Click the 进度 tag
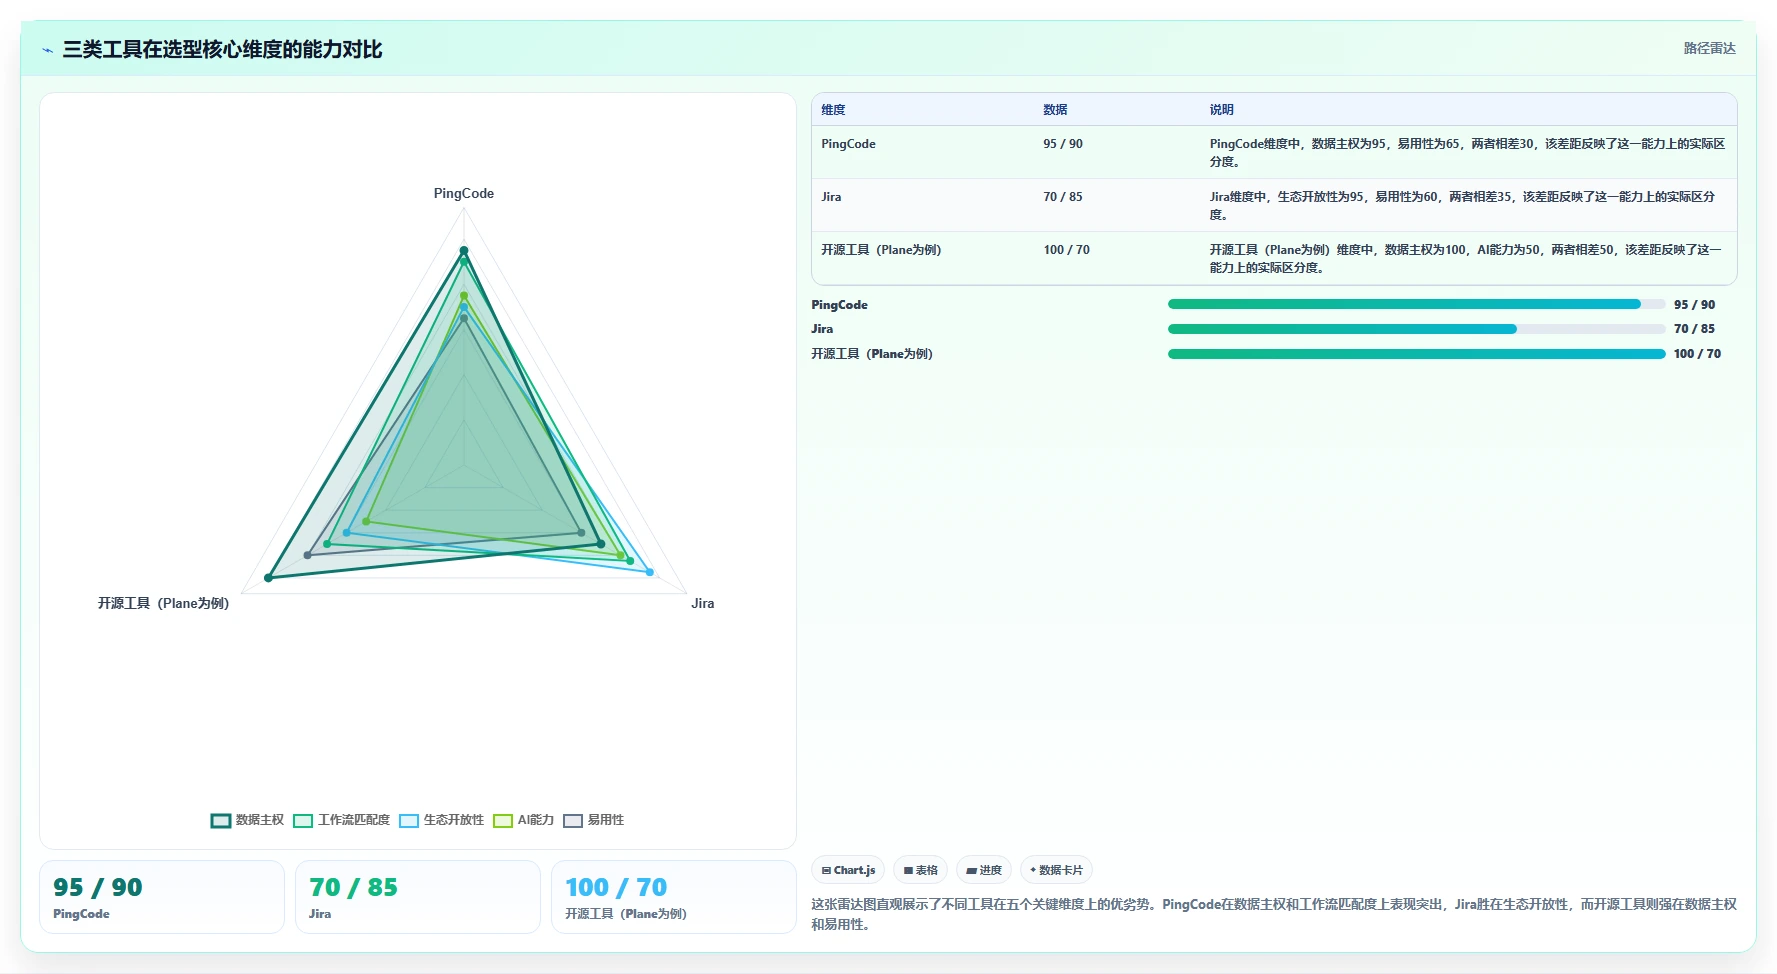This screenshot has width=1777, height=974. (984, 870)
